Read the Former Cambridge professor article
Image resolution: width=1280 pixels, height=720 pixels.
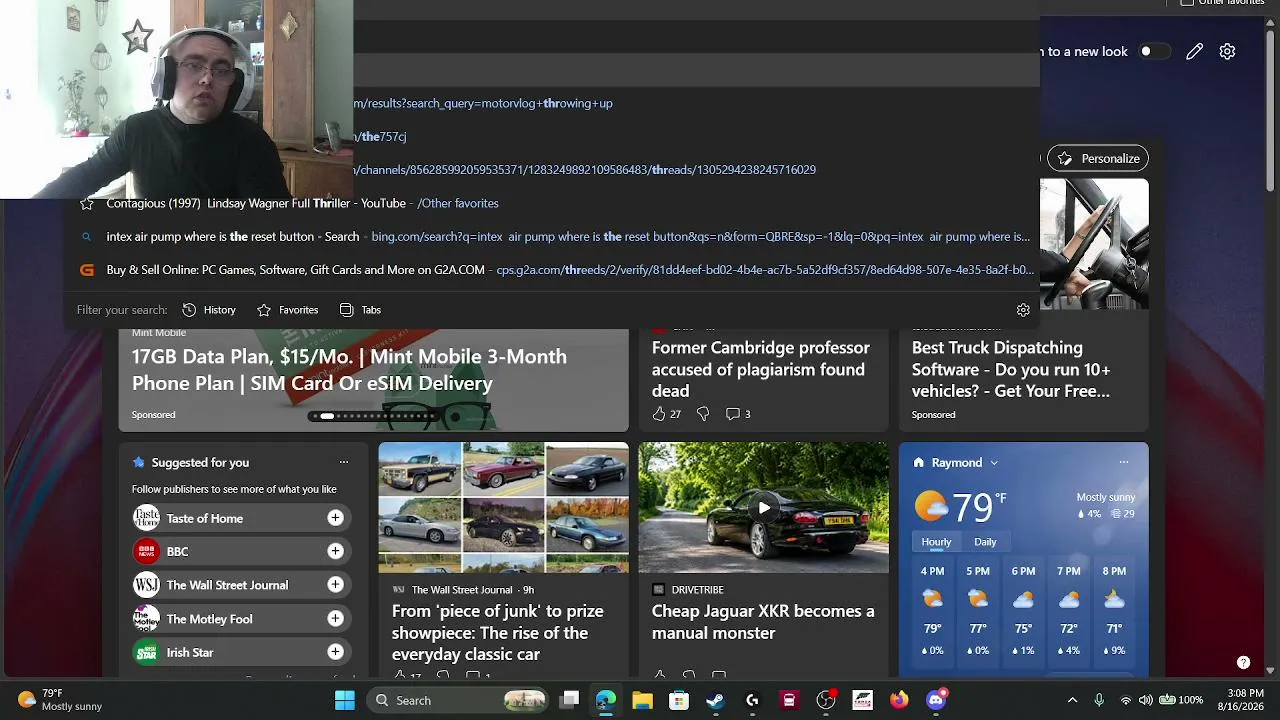click(x=761, y=369)
